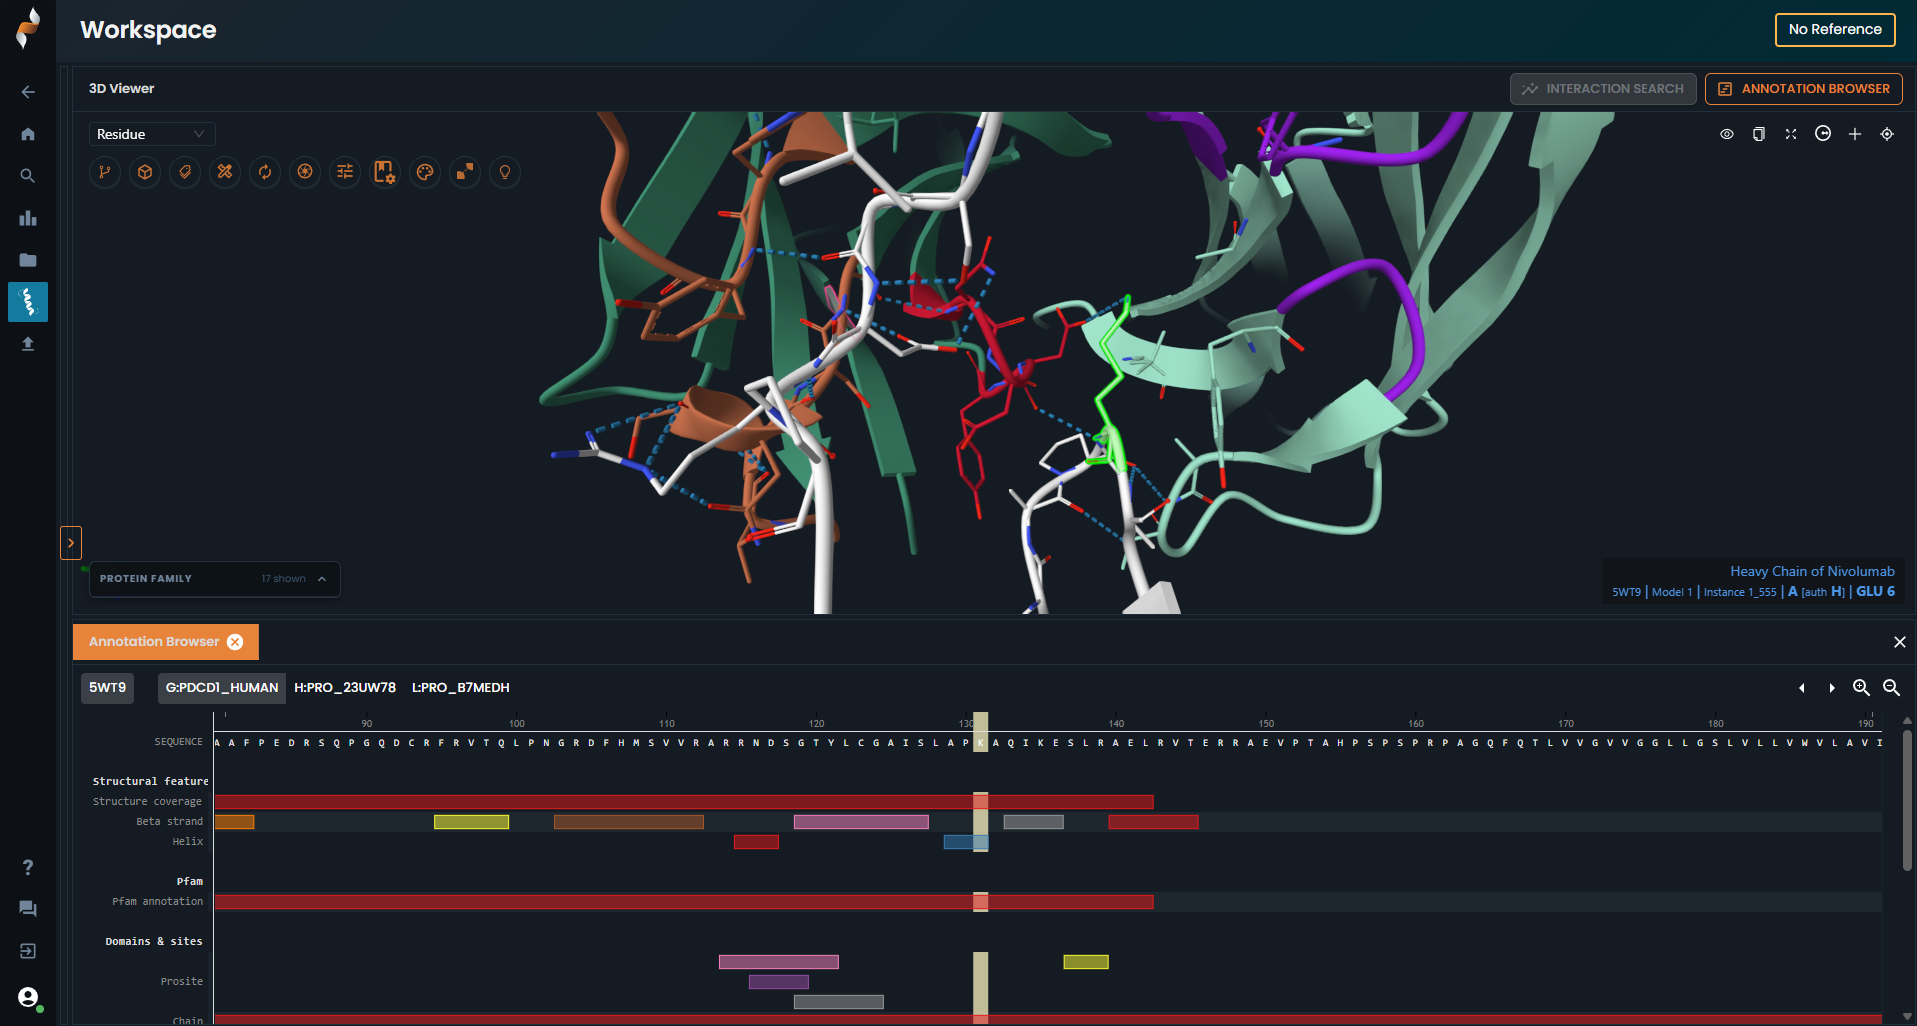The height and width of the screenshot is (1026, 1917).
Task: Click the yellow beta strand segment
Action: coord(471,822)
